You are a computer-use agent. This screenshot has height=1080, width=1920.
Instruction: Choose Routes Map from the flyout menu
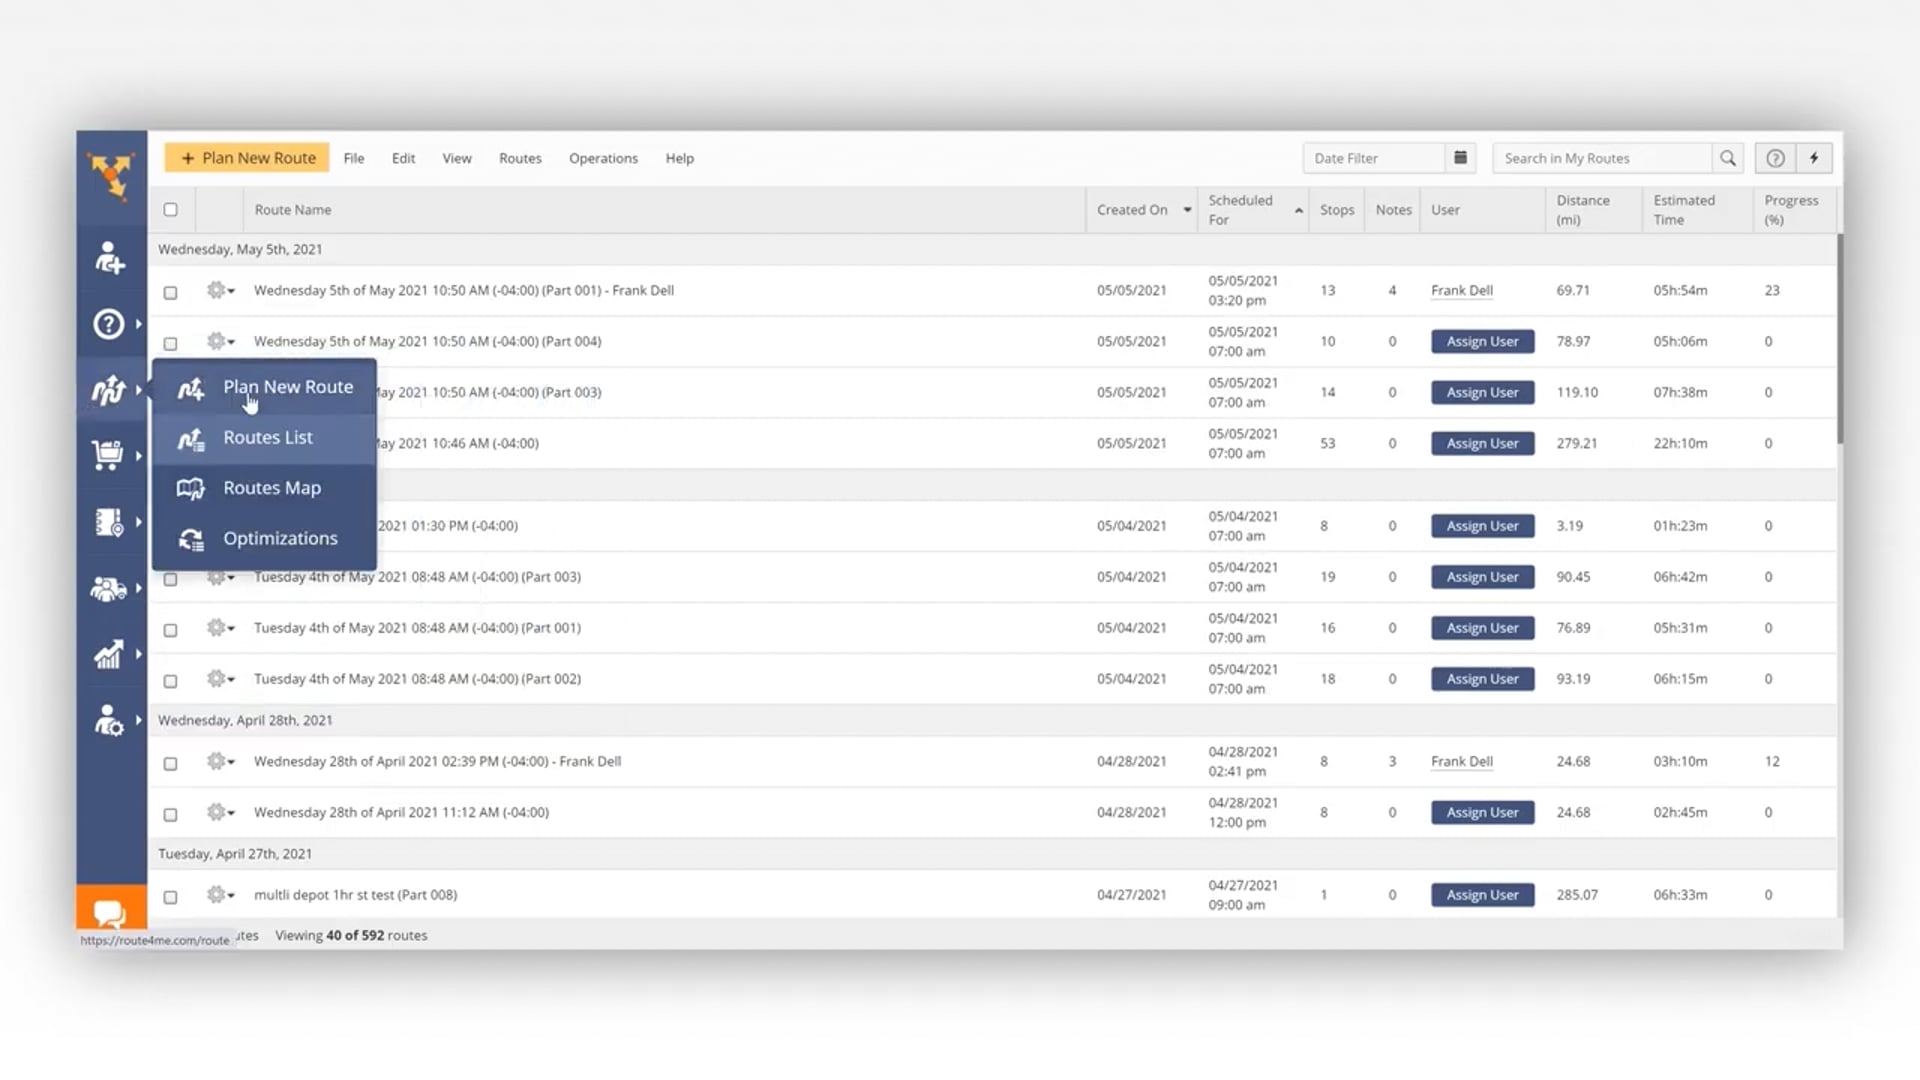(271, 488)
